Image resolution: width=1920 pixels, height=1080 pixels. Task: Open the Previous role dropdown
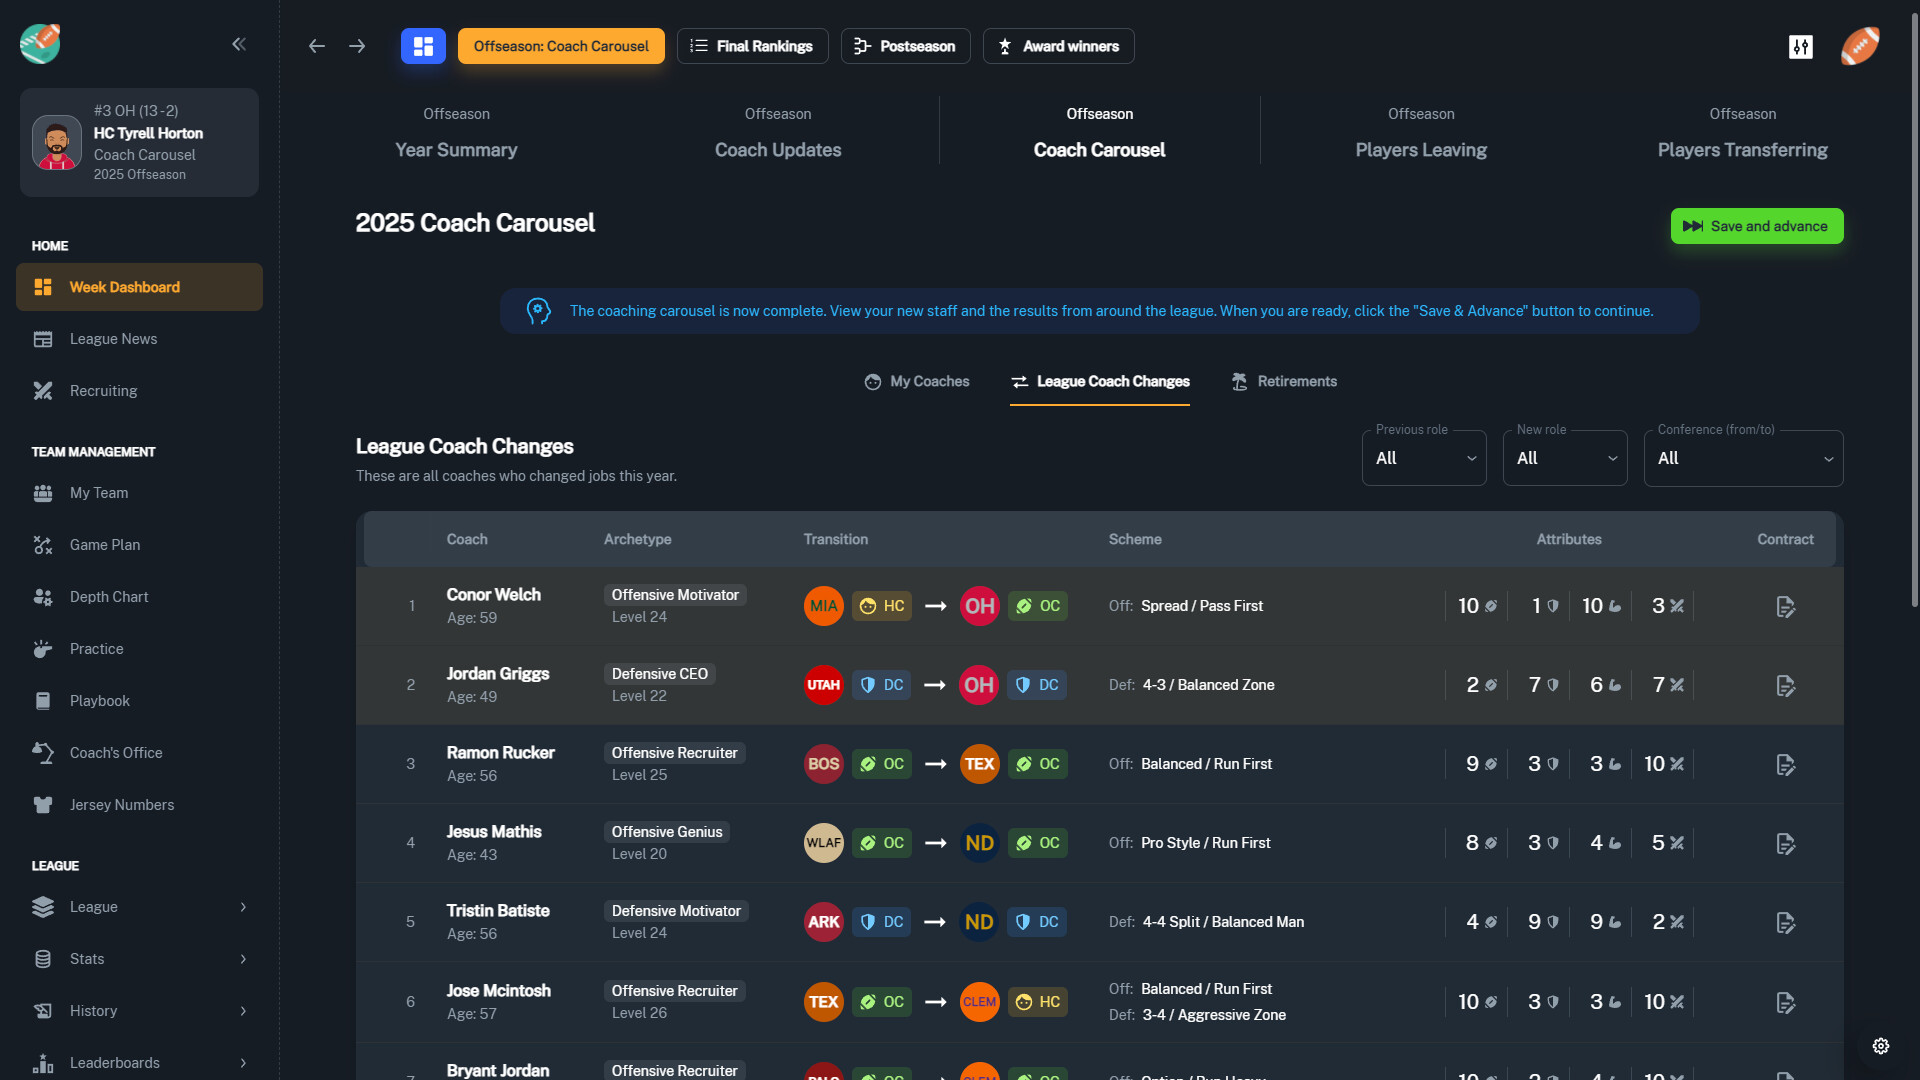pos(1424,458)
